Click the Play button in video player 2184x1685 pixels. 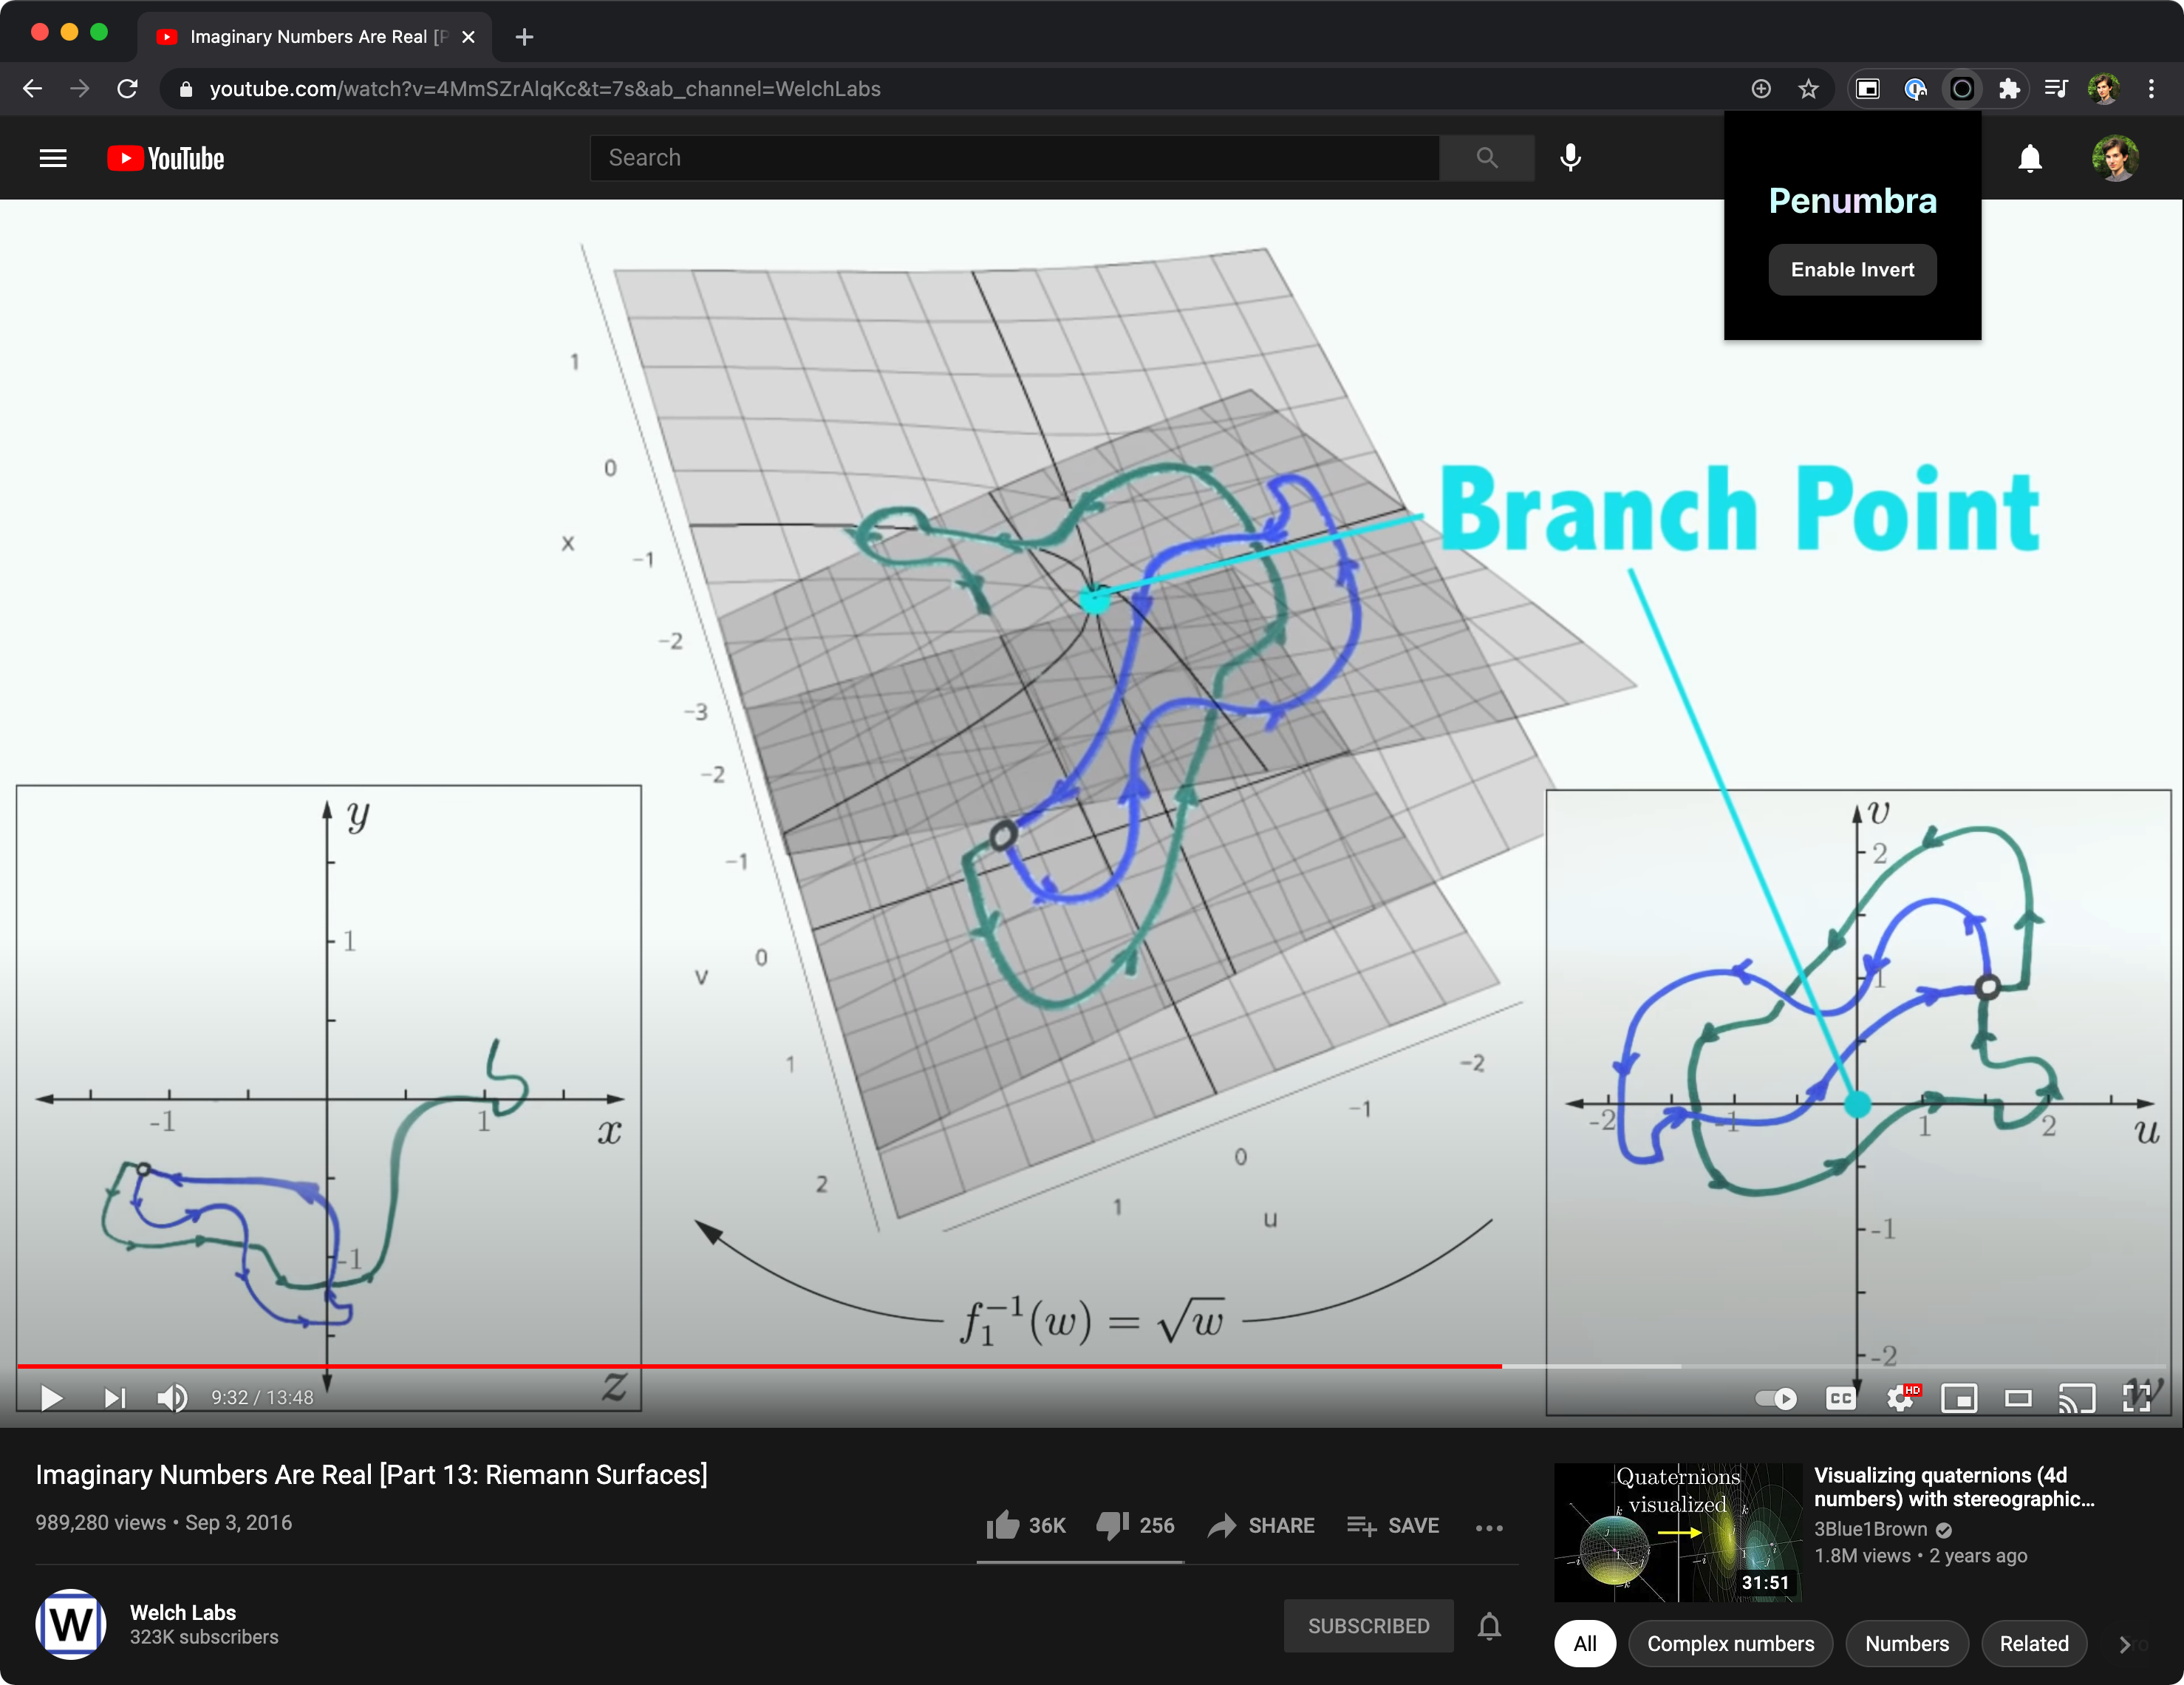point(51,1397)
